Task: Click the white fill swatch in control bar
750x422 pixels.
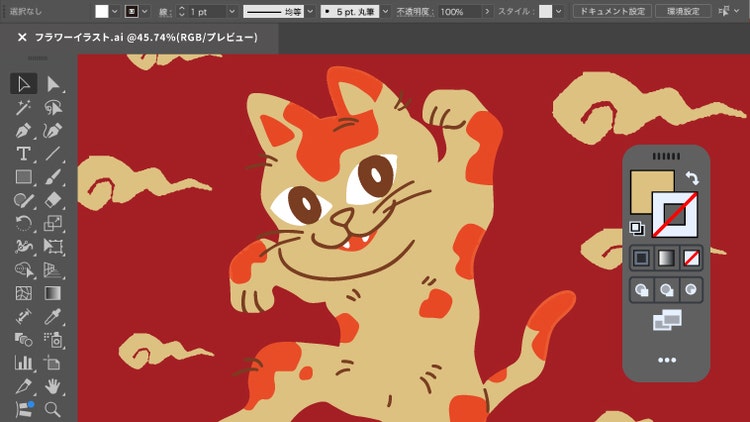Action: [x=101, y=11]
